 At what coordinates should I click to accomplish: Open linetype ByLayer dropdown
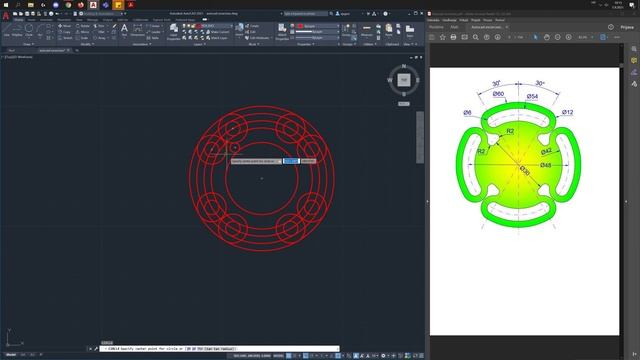(x=318, y=38)
